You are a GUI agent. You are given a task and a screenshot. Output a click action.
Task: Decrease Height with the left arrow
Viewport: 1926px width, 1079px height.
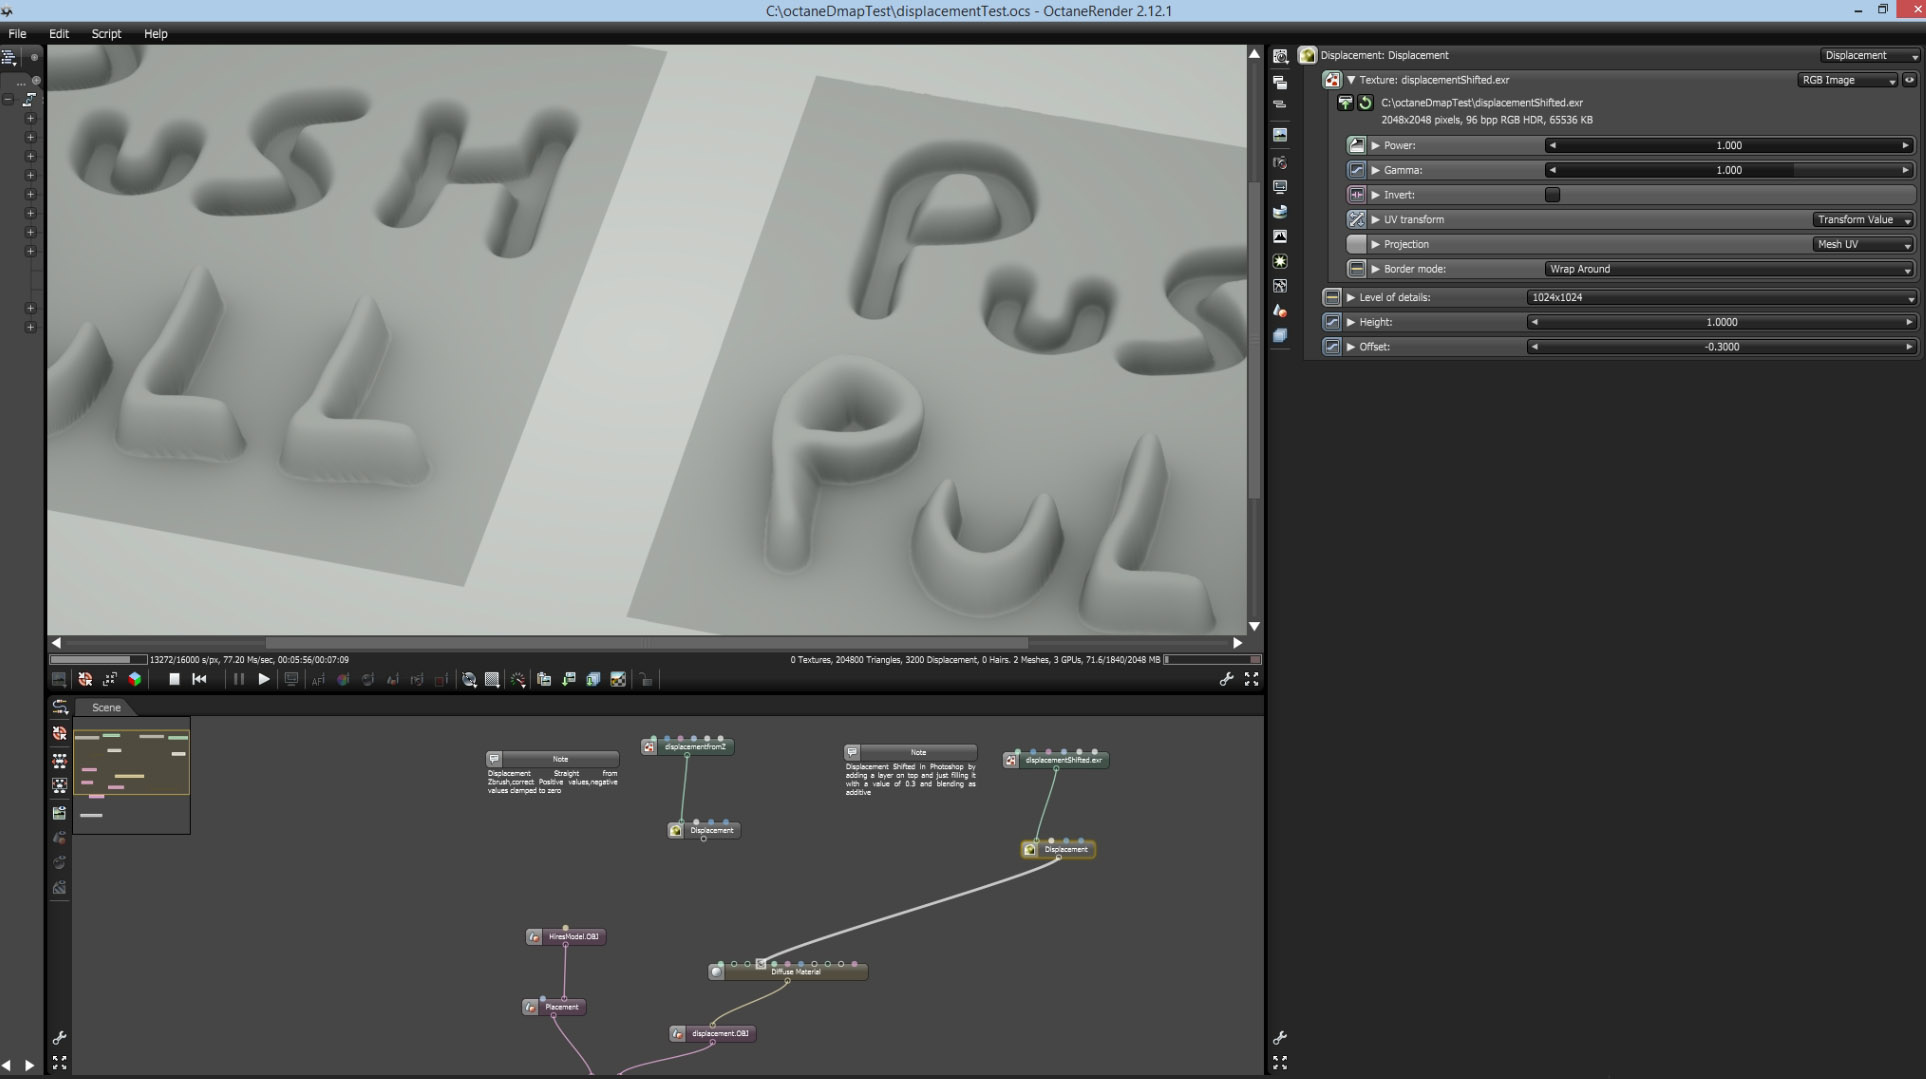[x=1534, y=322]
